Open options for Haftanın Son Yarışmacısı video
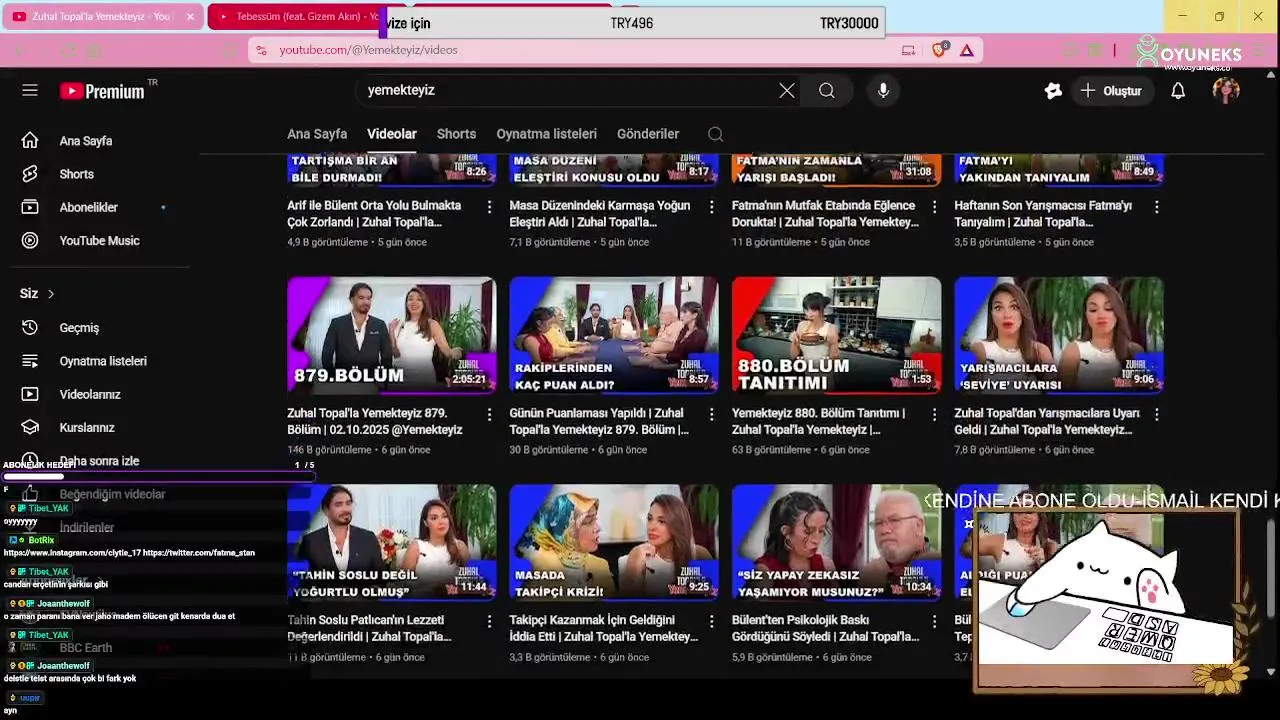1280x720 pixels. click(1156, 207)
